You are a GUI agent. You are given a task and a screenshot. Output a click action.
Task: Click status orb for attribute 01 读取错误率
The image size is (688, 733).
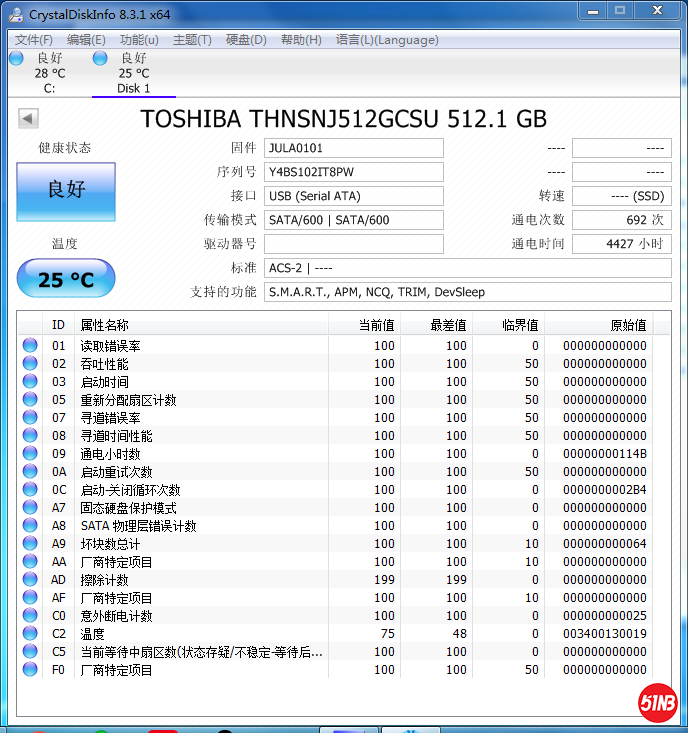30,346
